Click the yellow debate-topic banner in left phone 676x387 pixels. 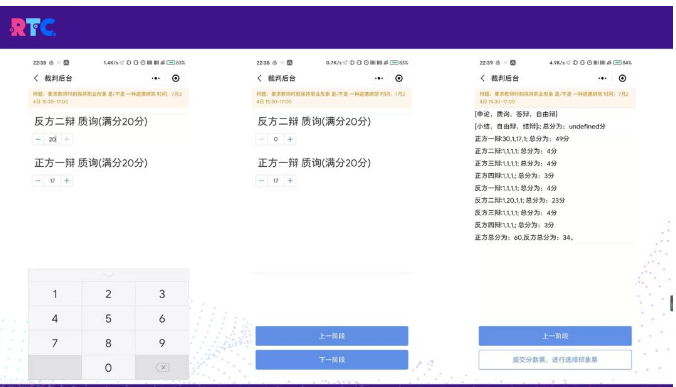click(109, 98)
